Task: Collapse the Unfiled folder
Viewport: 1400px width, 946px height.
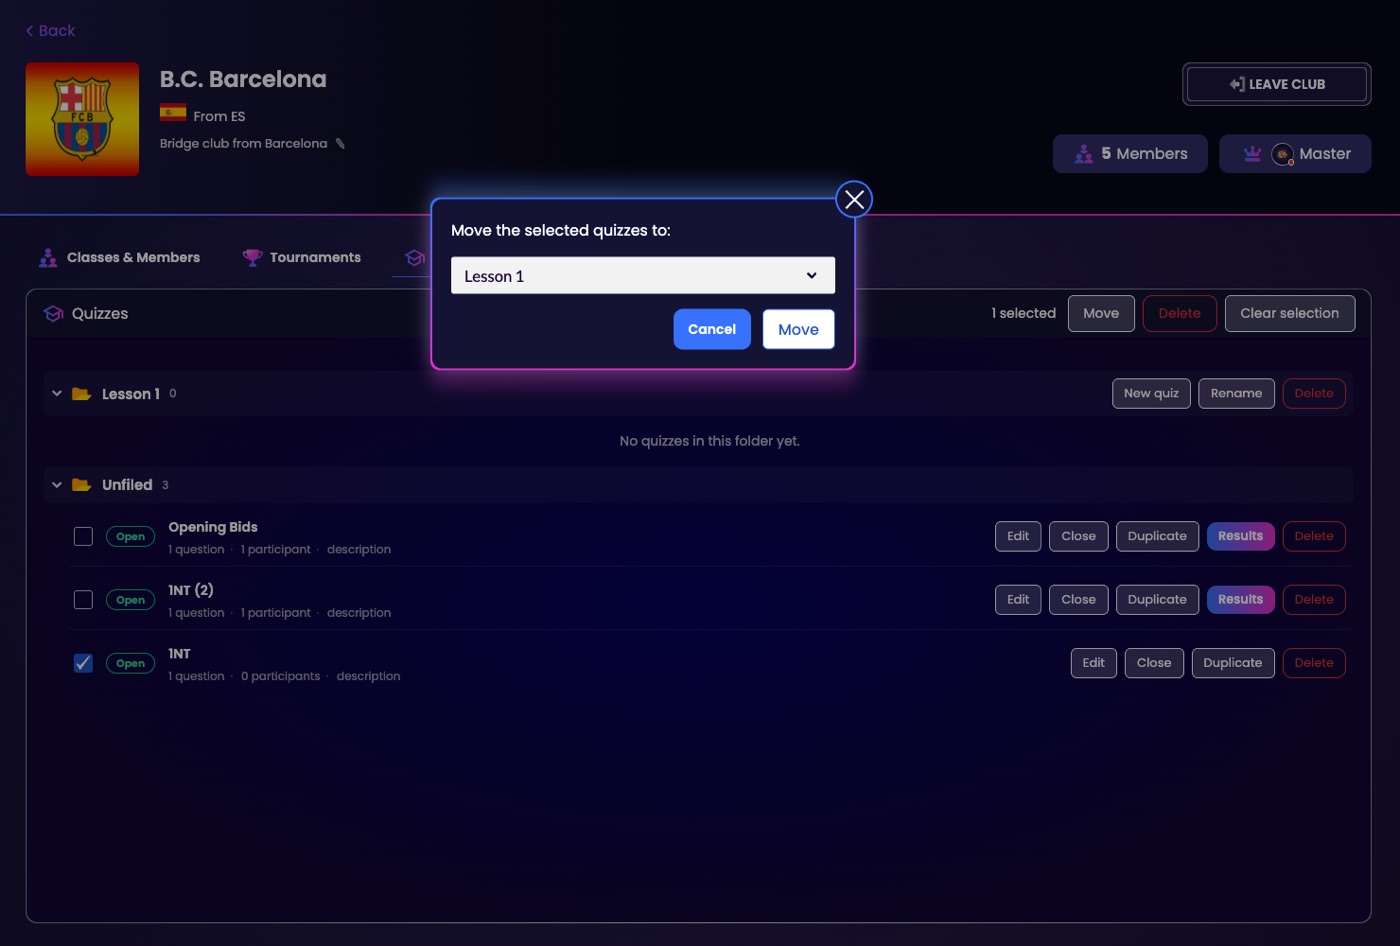Action: coord(57,485)
